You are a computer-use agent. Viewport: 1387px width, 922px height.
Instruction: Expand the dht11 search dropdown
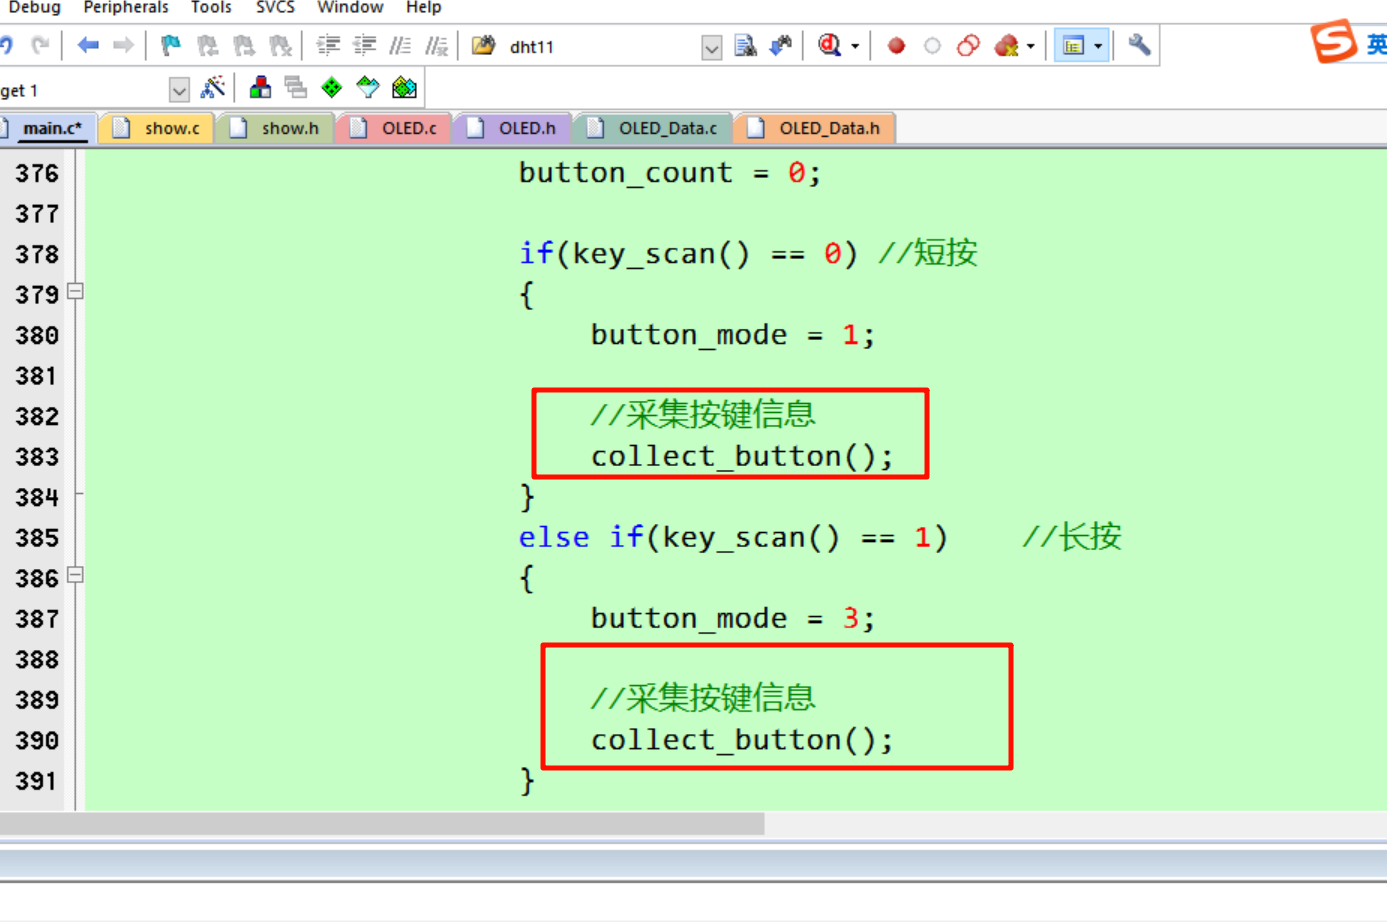(x=711, y=47)
